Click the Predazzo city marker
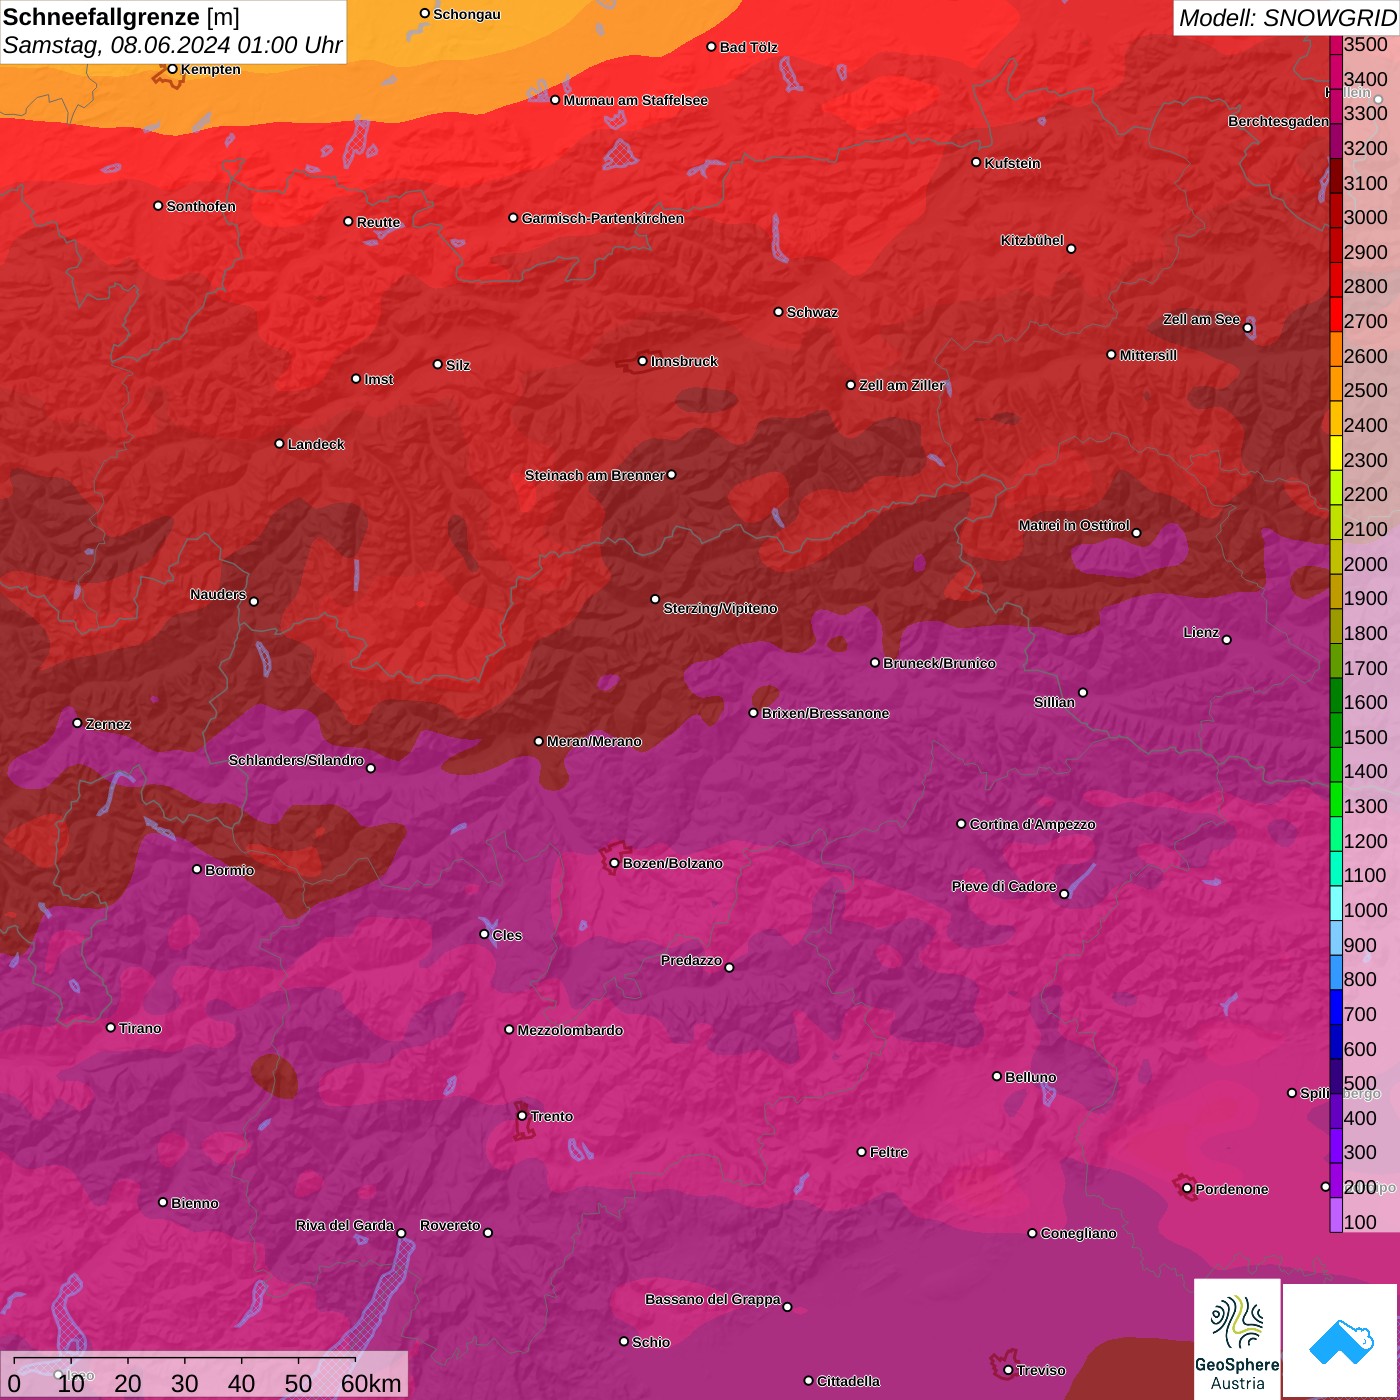Screen dimensions: 1400x1400 click(729, 967)
